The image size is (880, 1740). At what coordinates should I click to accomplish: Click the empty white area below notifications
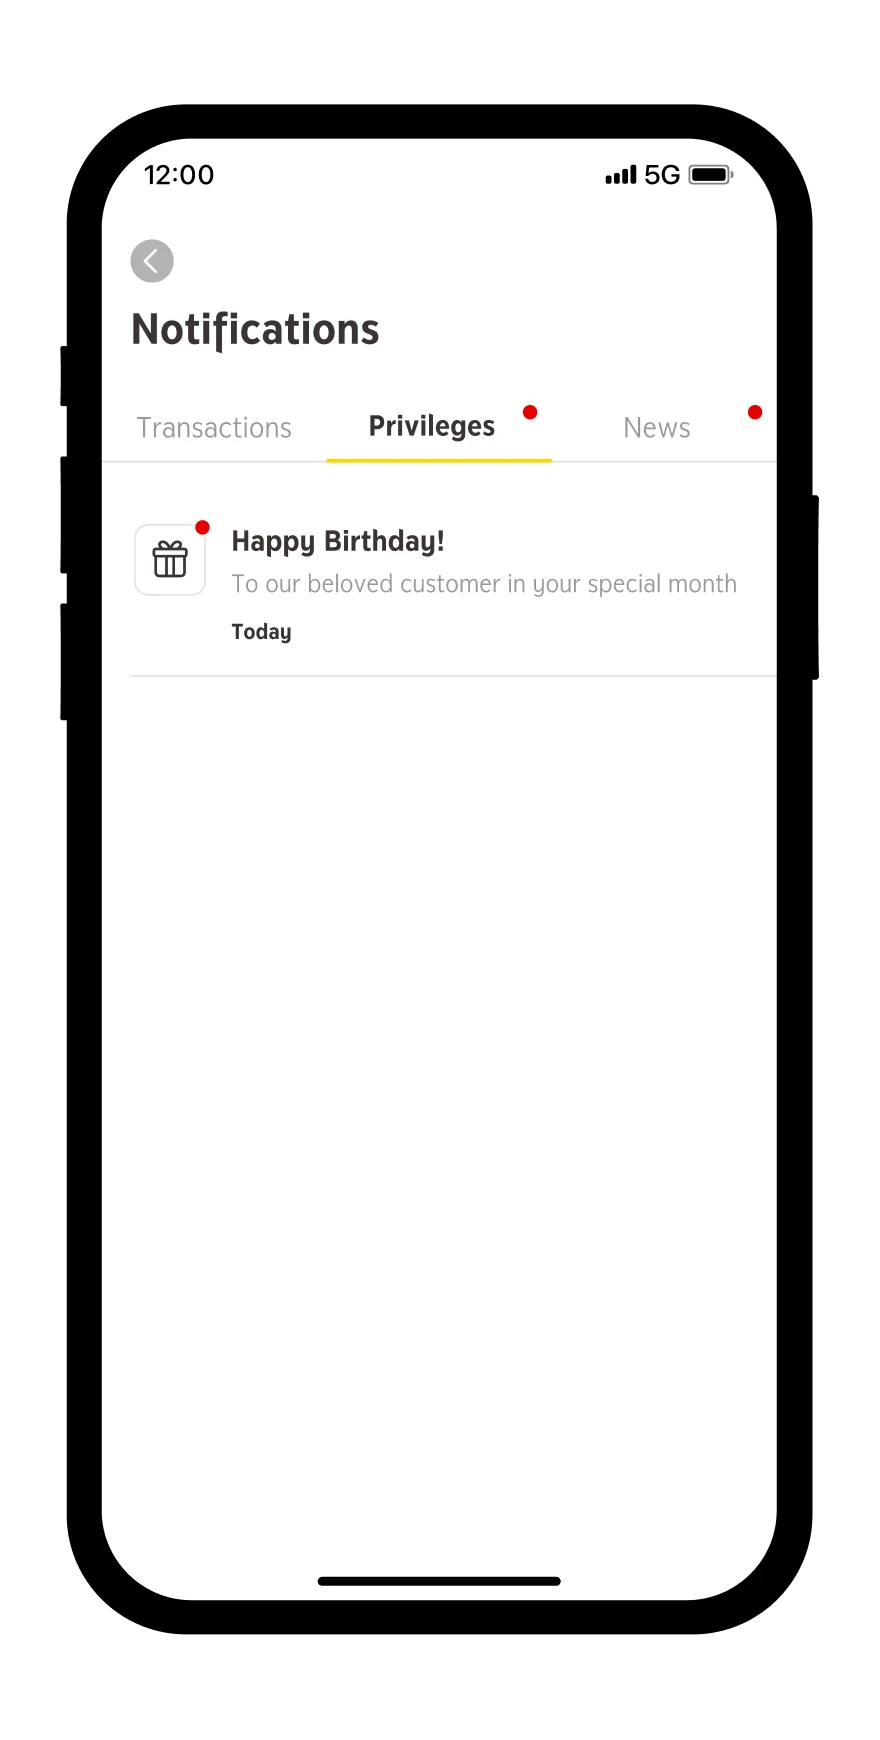tap(439, 1100)
